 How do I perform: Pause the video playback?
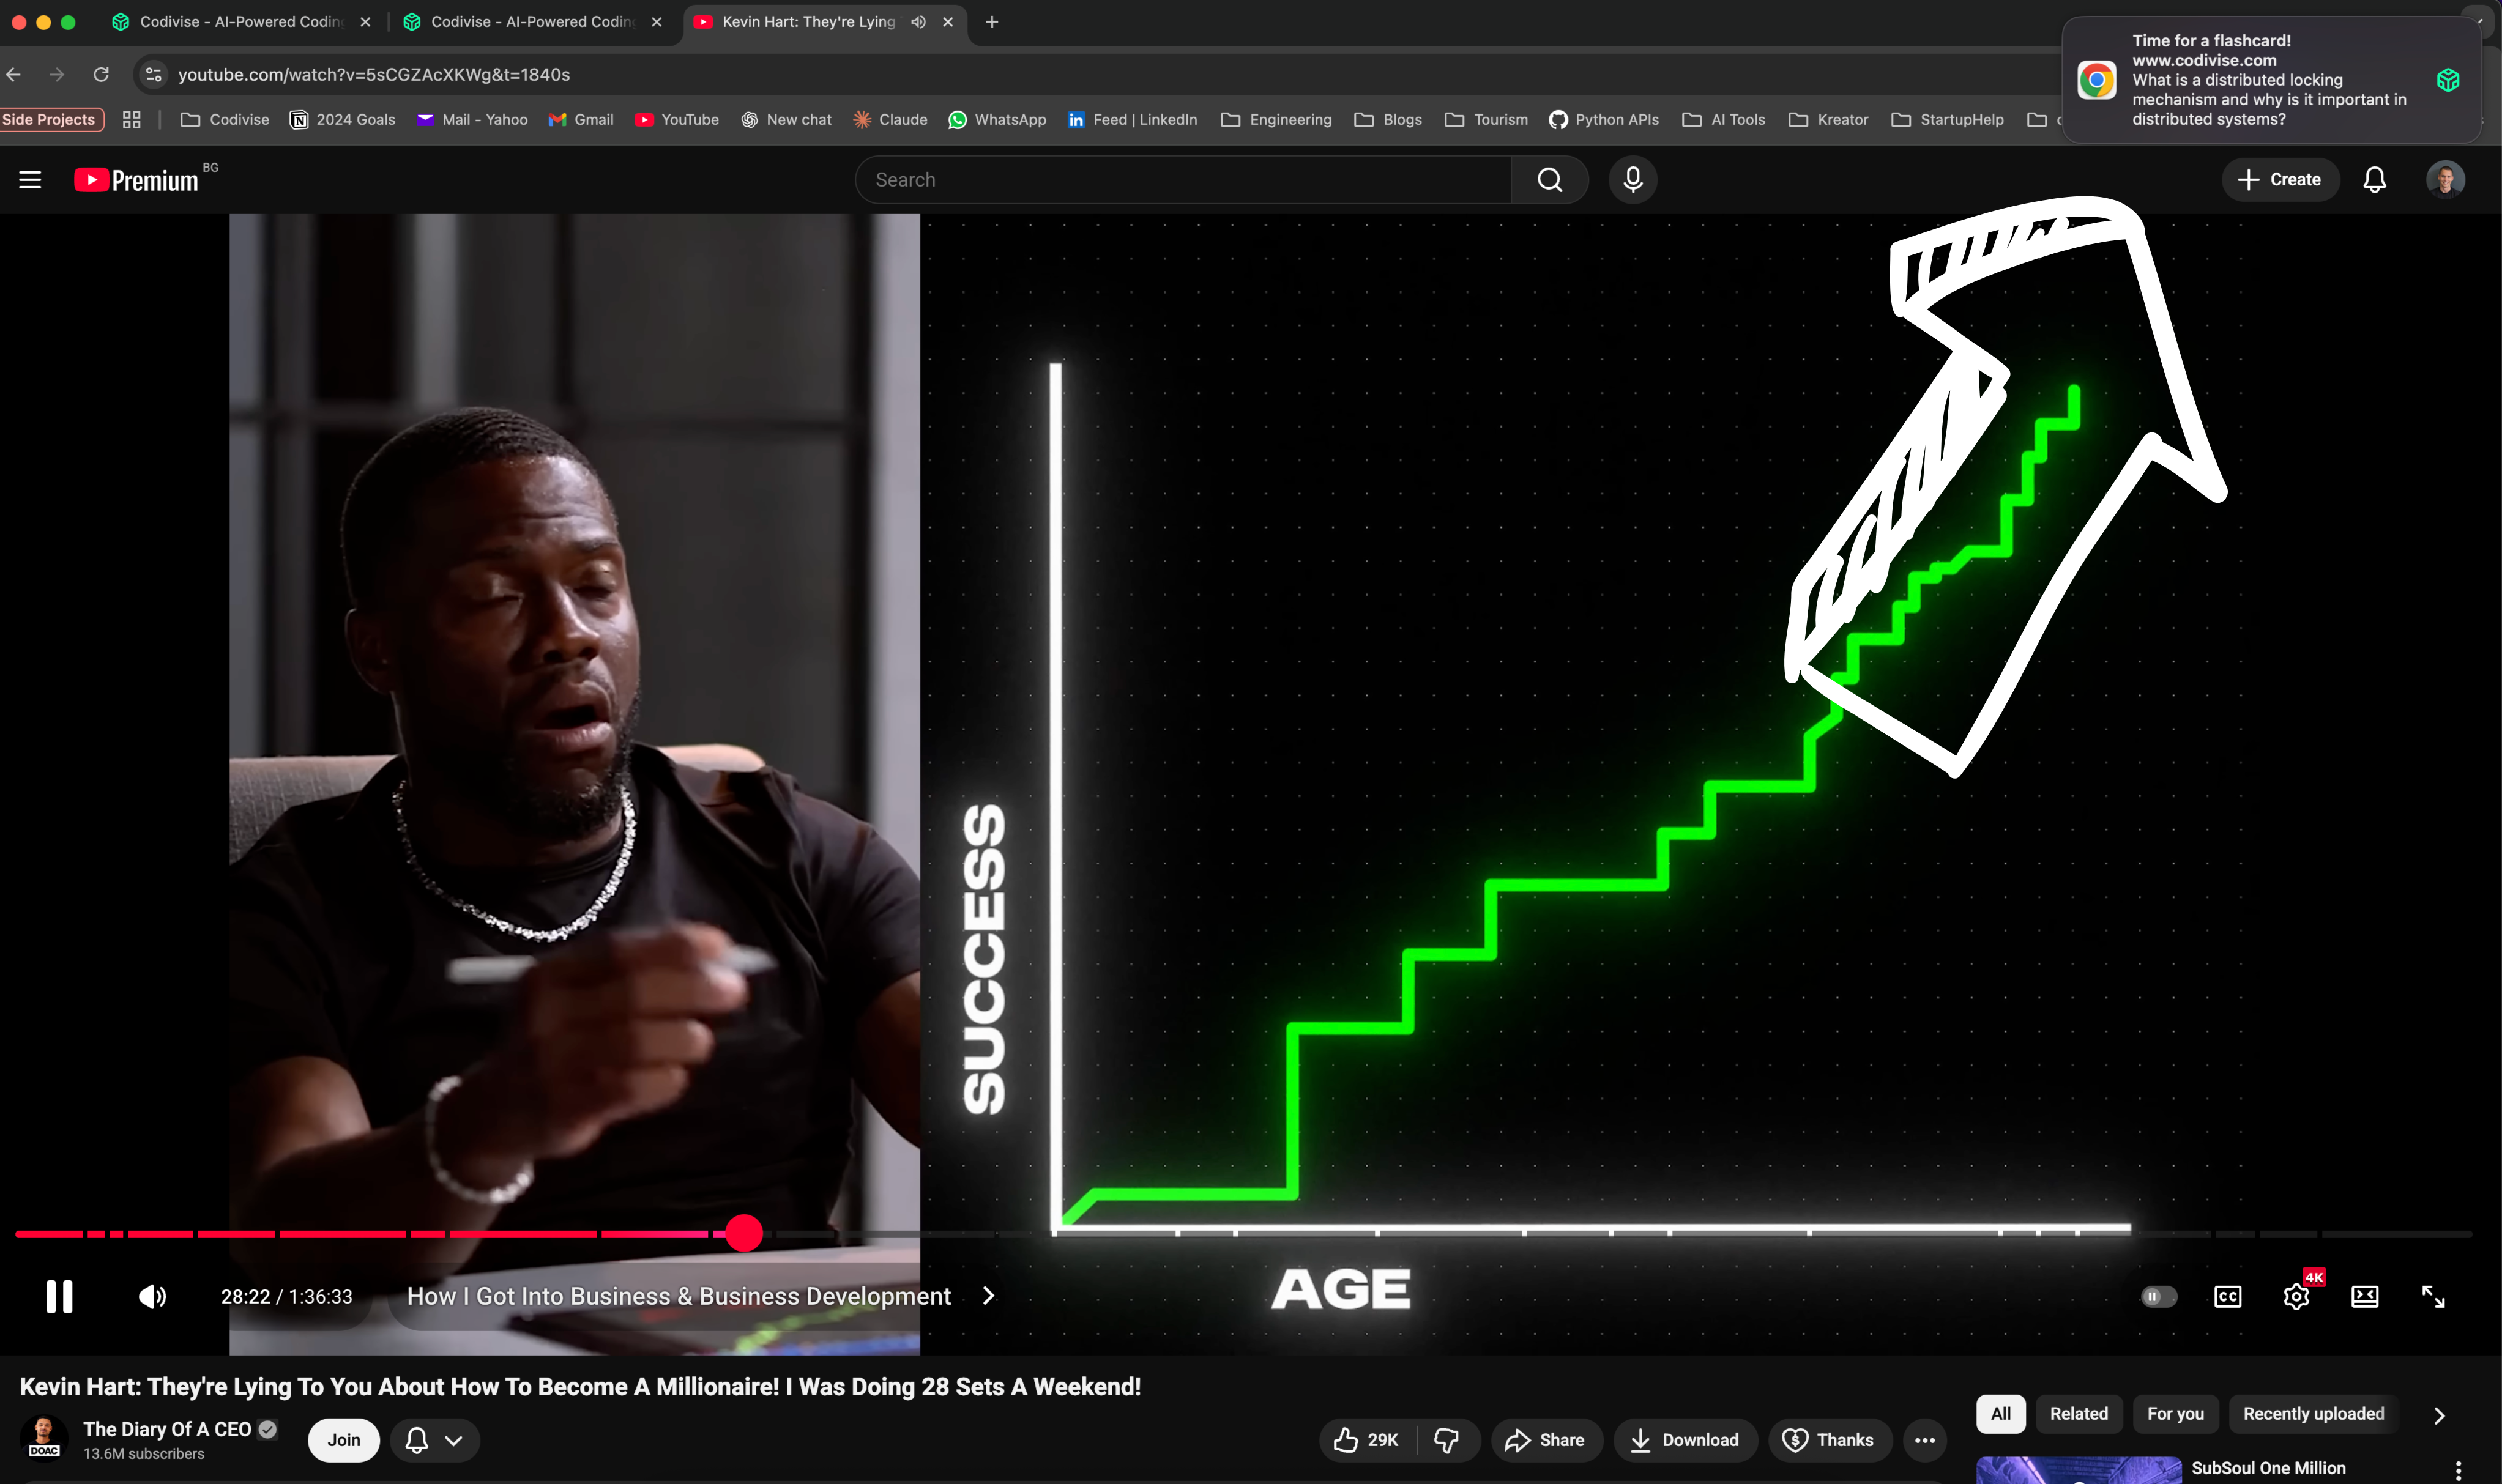[59, 1296]
